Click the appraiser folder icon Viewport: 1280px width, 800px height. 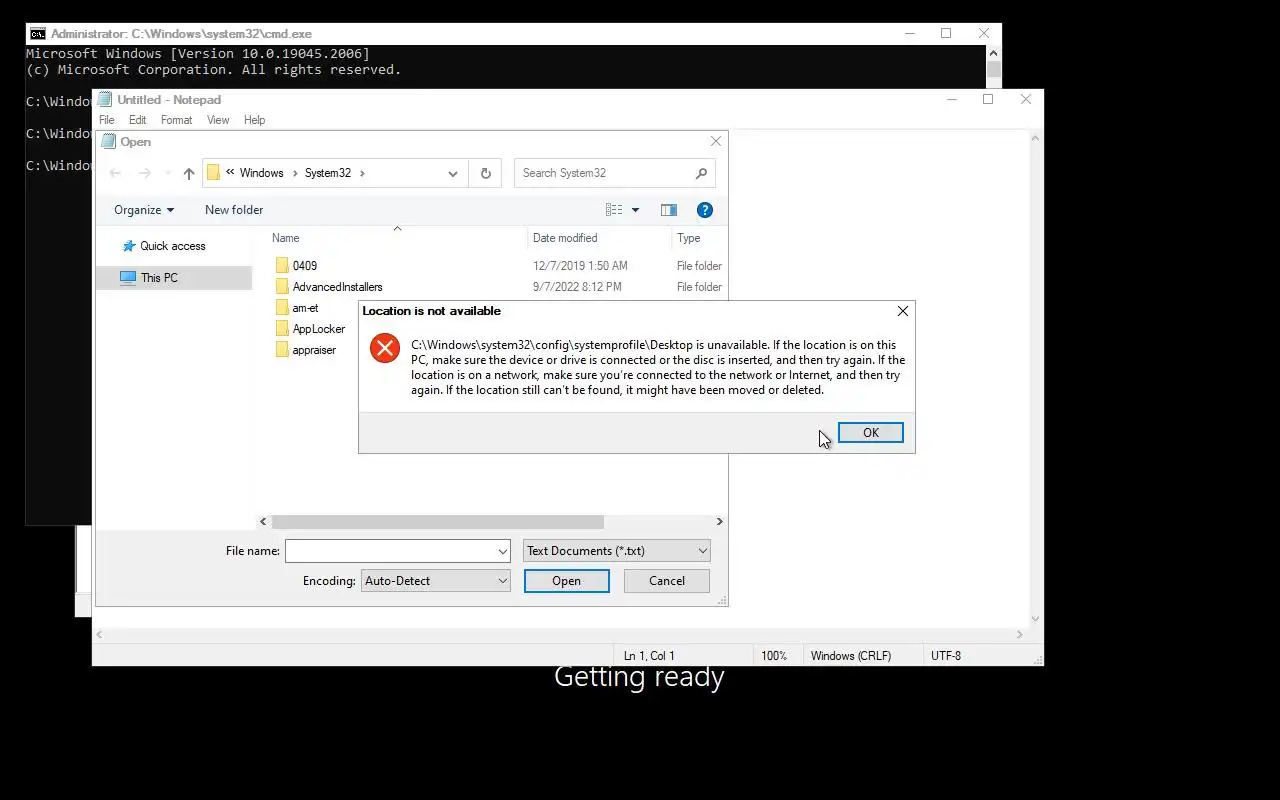282,350
